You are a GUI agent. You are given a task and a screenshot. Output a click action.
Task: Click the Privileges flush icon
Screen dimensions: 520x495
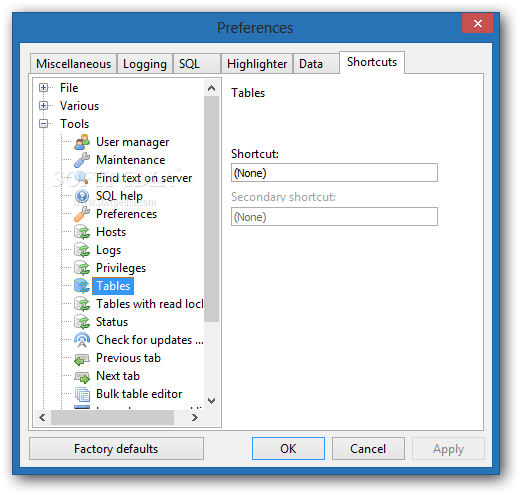[82, 268]
